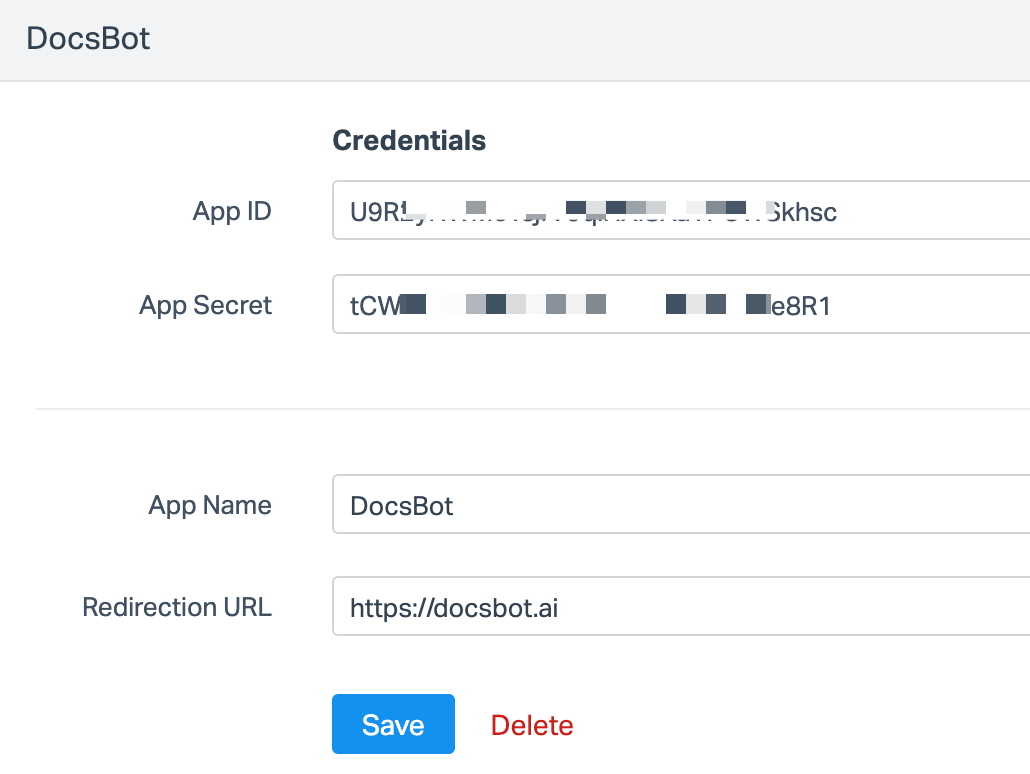
Task: Click the DocsBot header title
Action: (x=90, y=38)
